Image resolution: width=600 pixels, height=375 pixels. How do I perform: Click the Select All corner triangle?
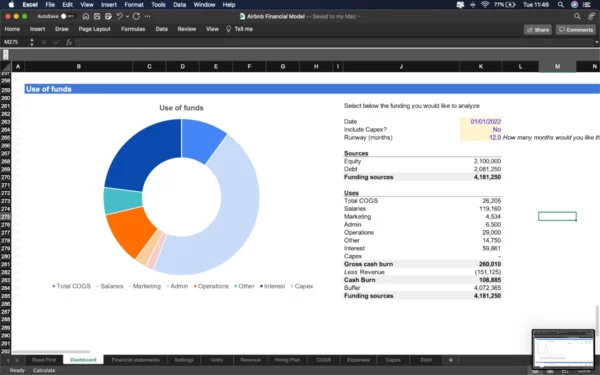click(6, 67)
